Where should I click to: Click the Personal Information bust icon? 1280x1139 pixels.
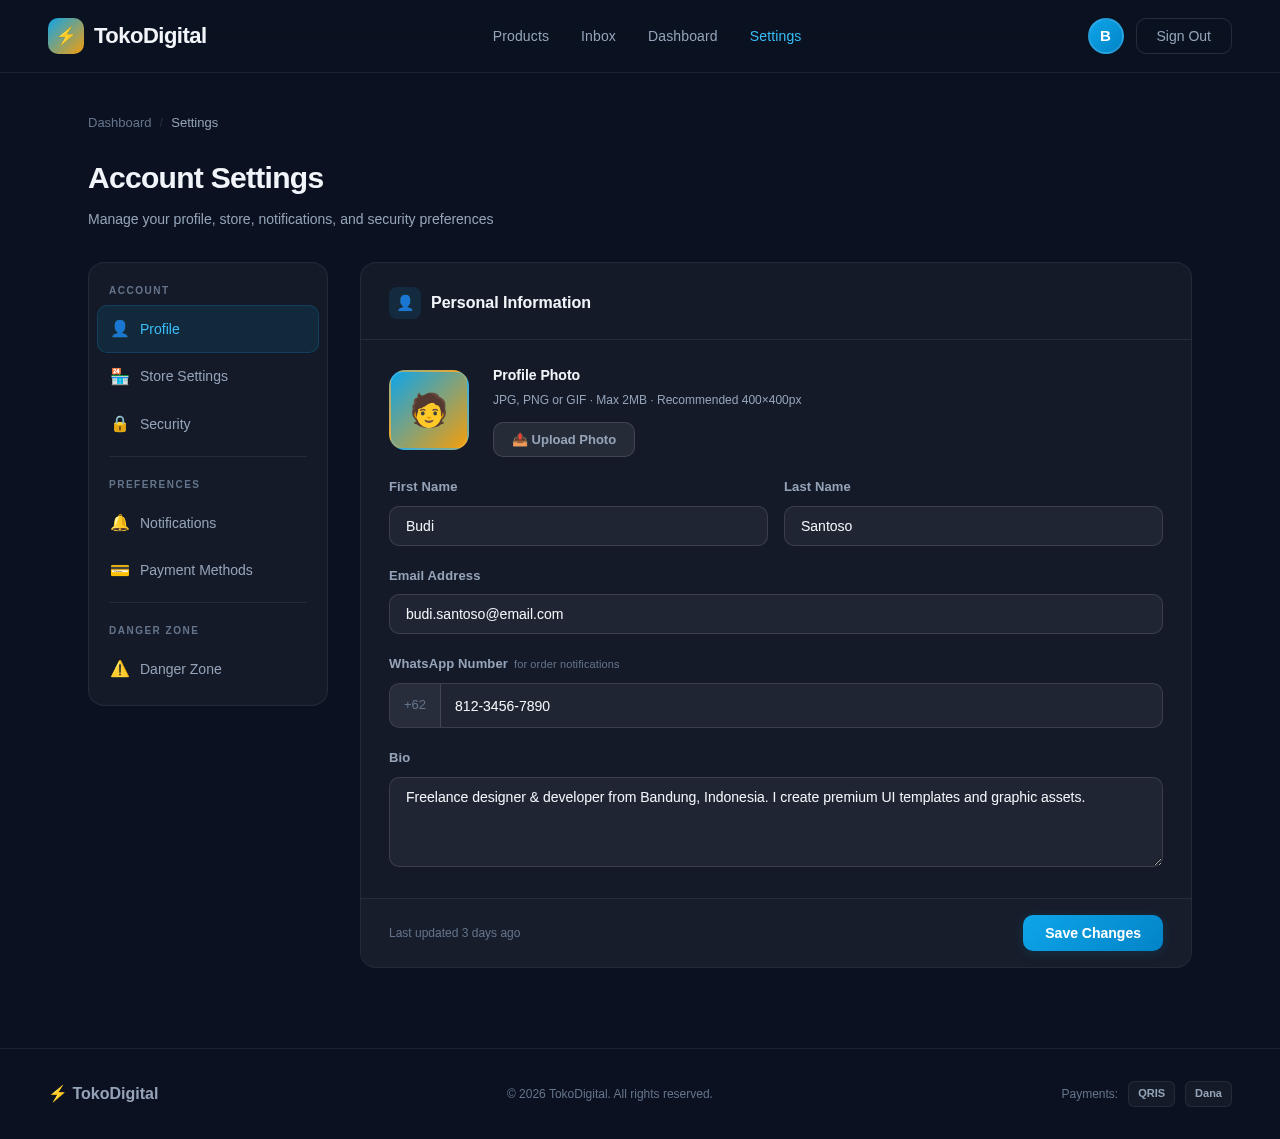[x=404, y=302]
